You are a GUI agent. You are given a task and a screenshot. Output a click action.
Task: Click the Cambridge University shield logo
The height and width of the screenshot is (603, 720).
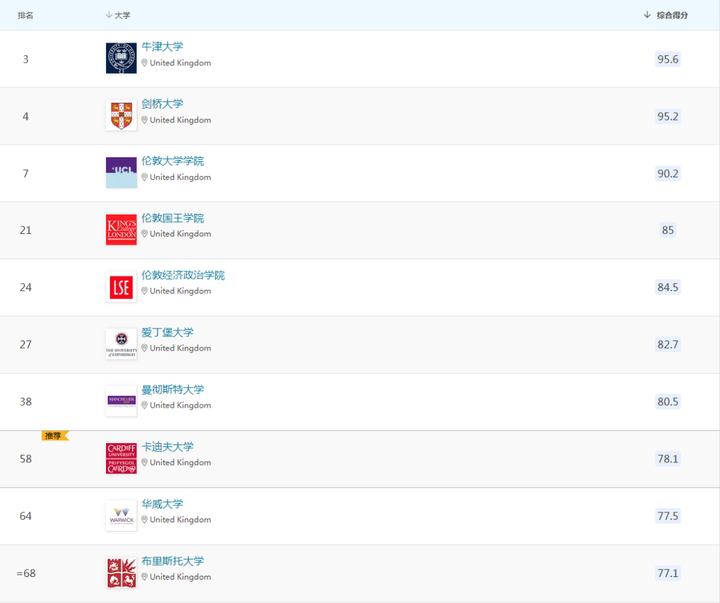[x=121, y=115]
